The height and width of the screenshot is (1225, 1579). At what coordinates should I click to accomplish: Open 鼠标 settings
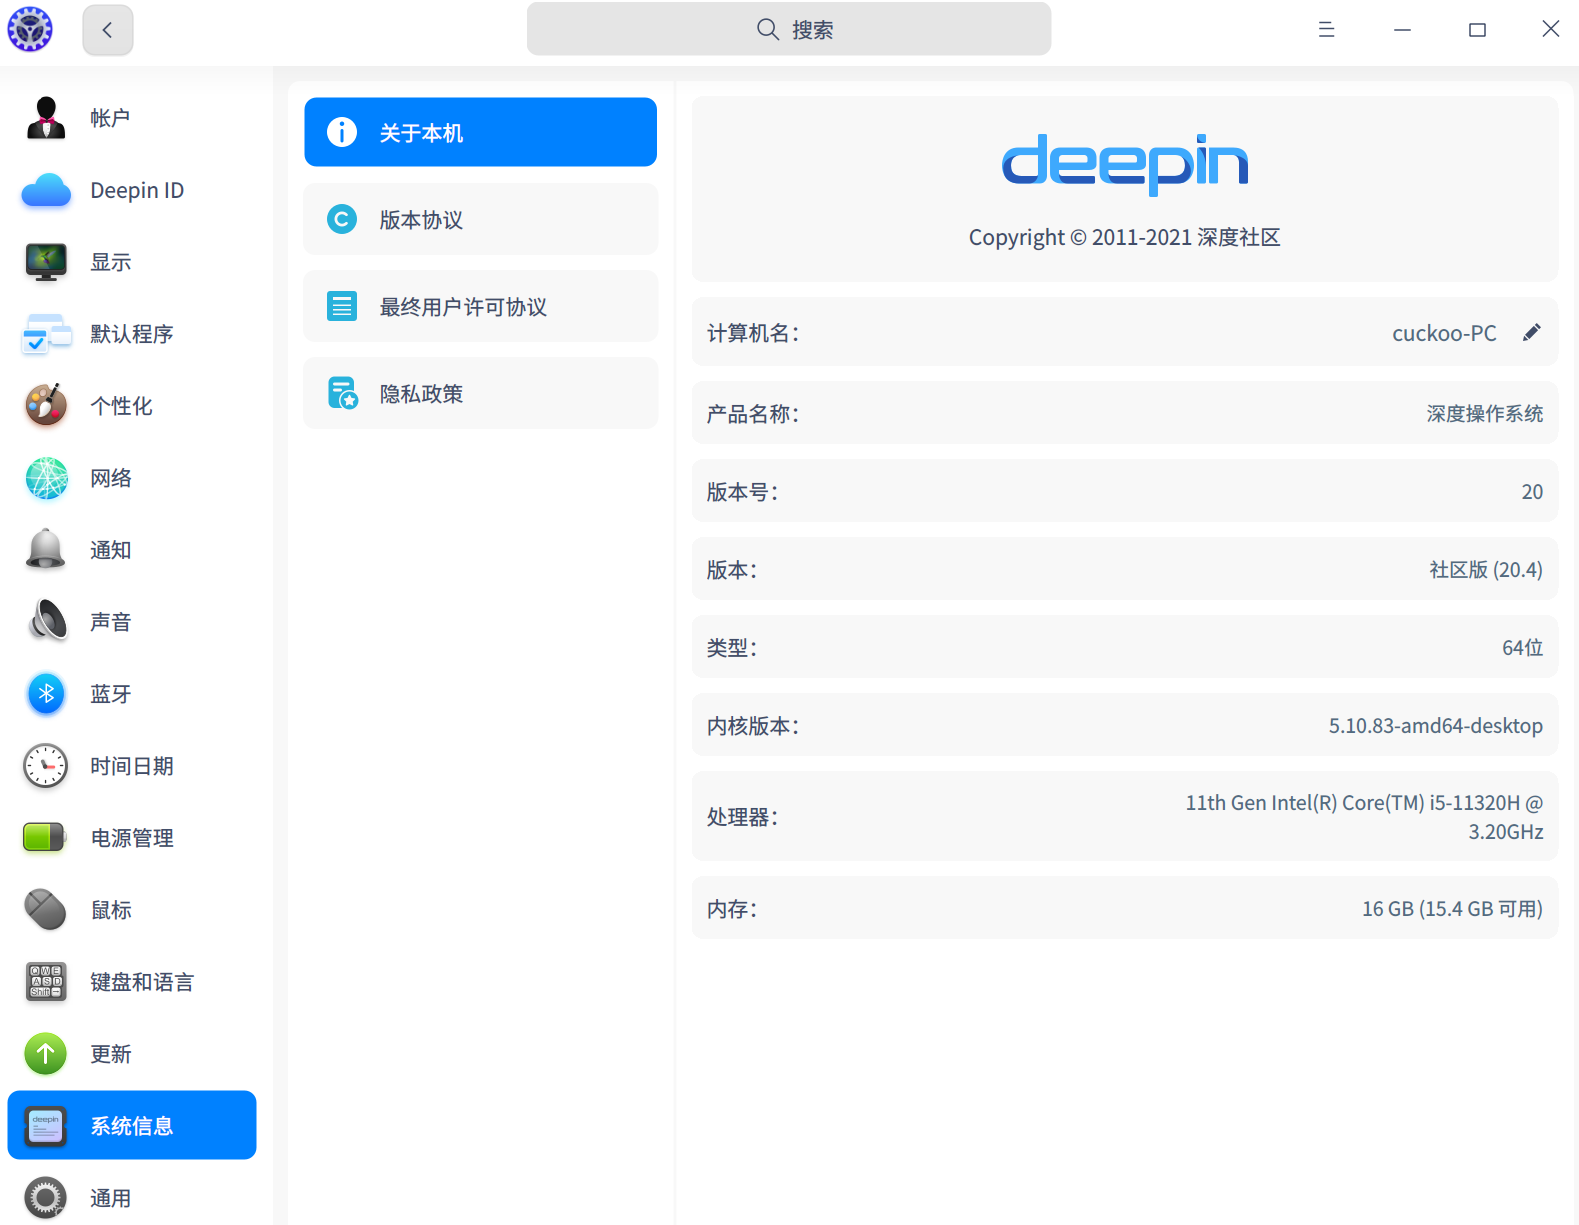(132, 910)
